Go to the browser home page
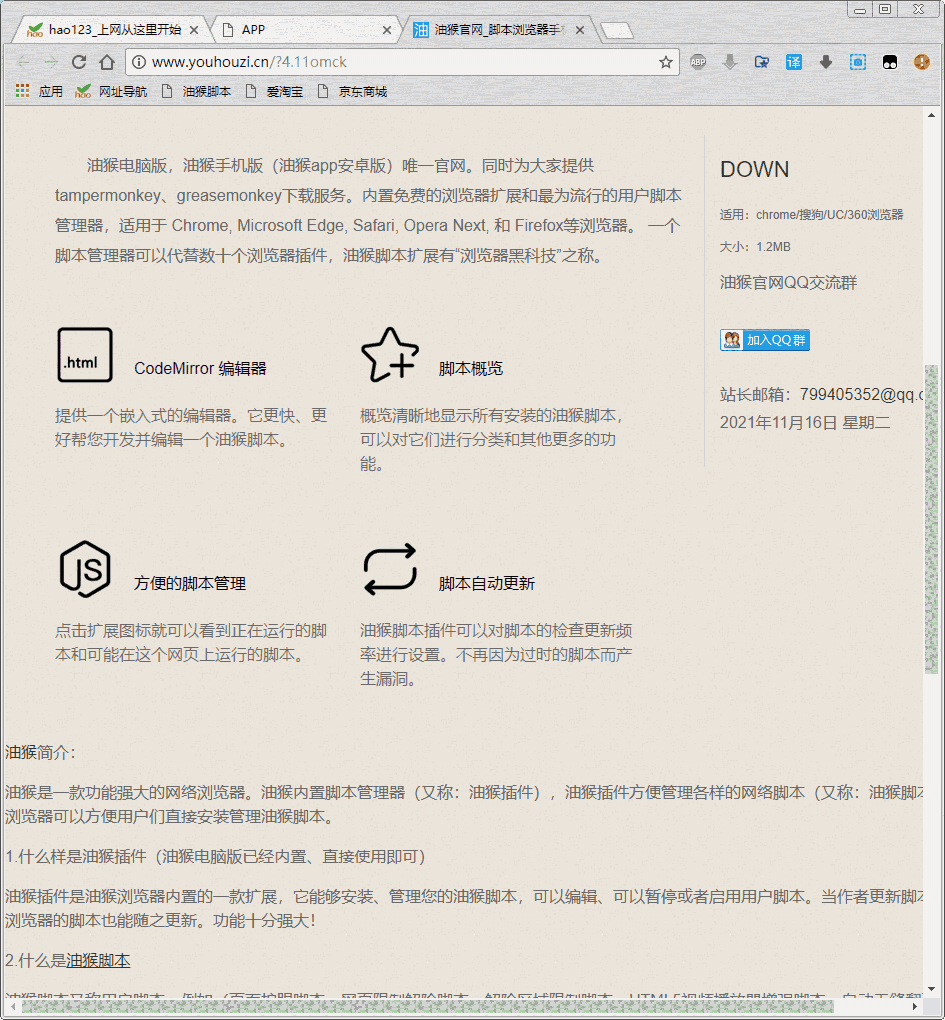 (107, 62)
